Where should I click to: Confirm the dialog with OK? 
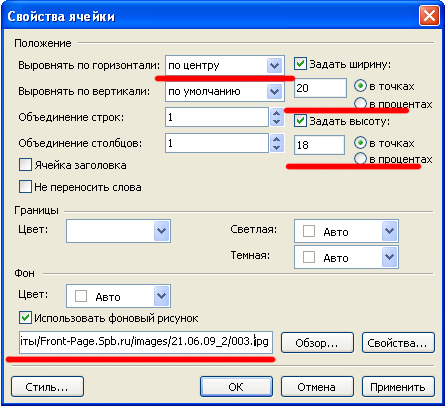pyautogui.click(x=236, y=387)
